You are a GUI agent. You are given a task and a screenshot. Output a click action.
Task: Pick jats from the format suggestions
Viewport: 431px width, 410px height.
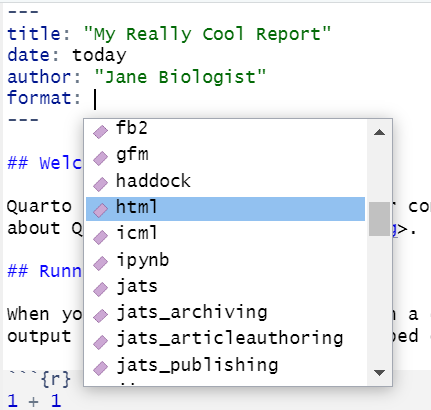pos(225,287)
